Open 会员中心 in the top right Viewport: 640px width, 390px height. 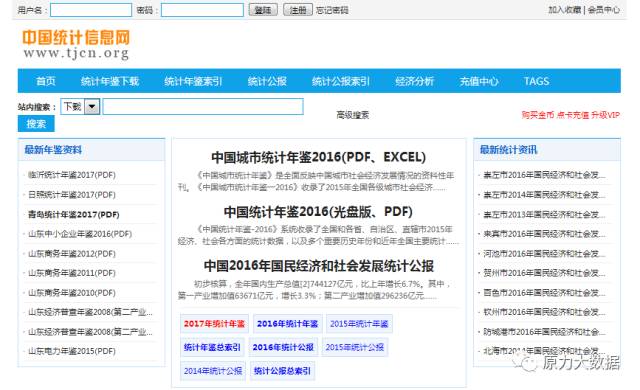(x=604, y=10)
